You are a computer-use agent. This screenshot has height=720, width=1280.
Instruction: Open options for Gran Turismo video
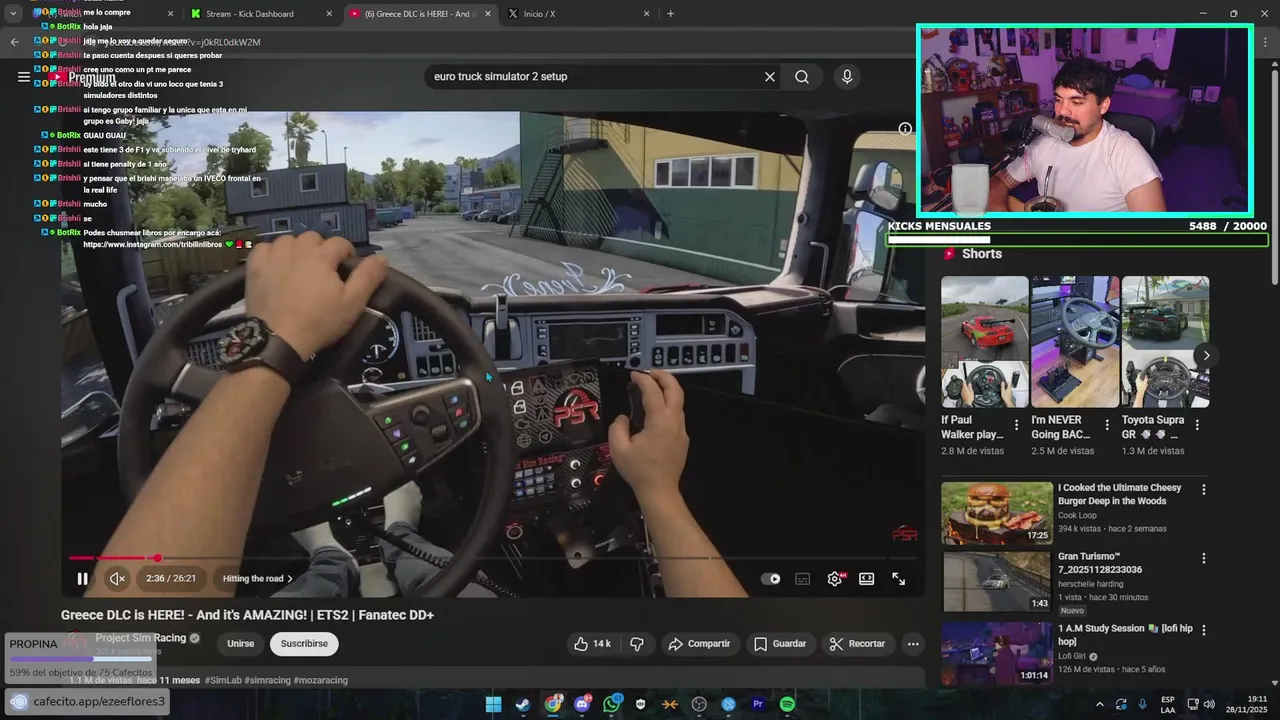(x=1204, y=558)
